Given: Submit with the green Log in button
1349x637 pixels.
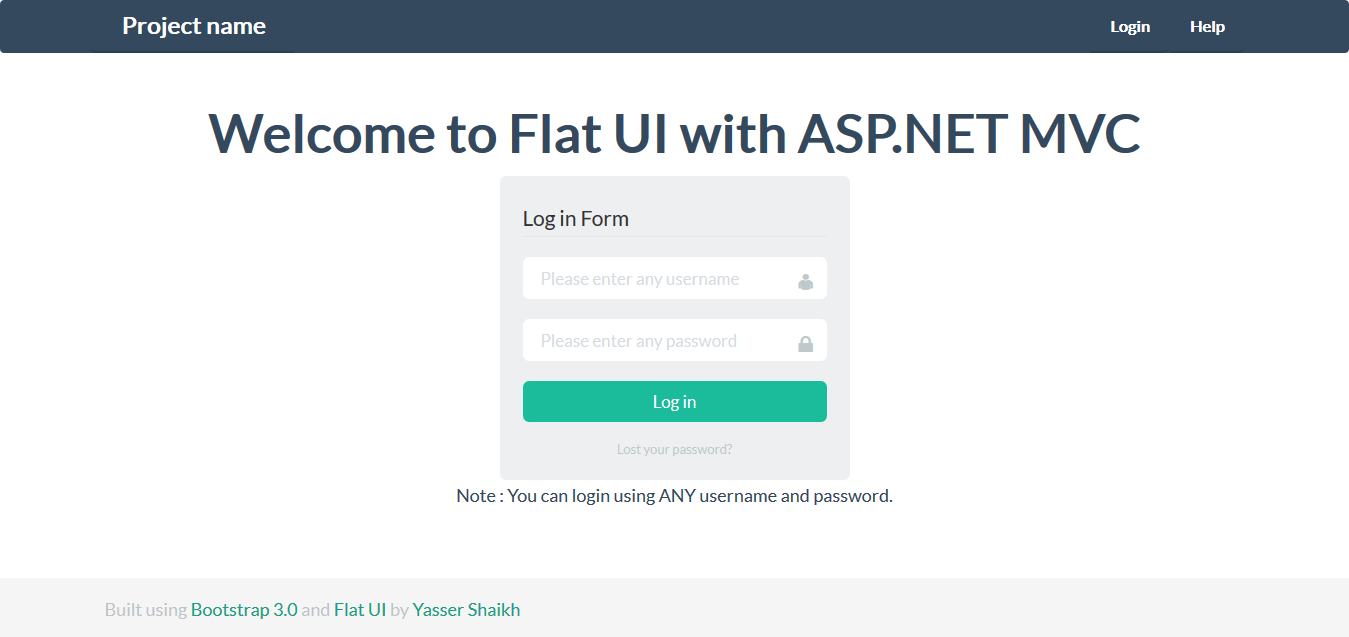Looking at the screenshot, I should click(x=674, y=401).
